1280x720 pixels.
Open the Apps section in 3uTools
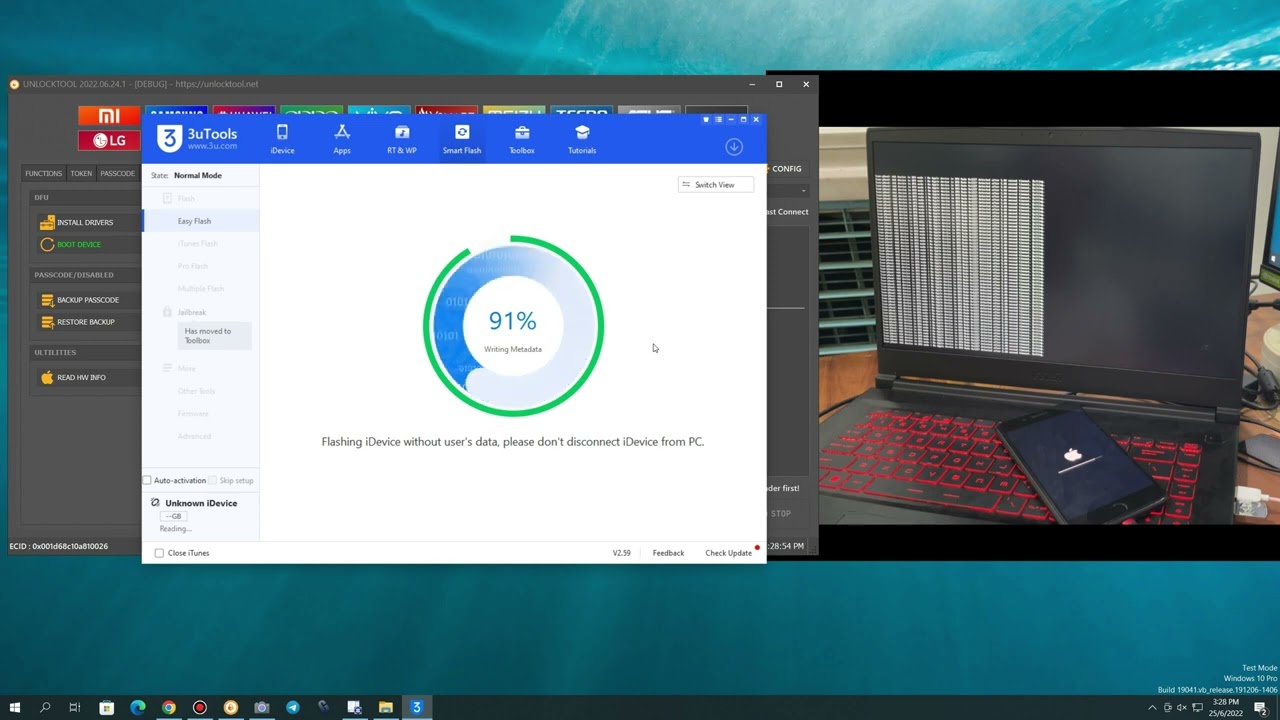[x=342, y=139]
